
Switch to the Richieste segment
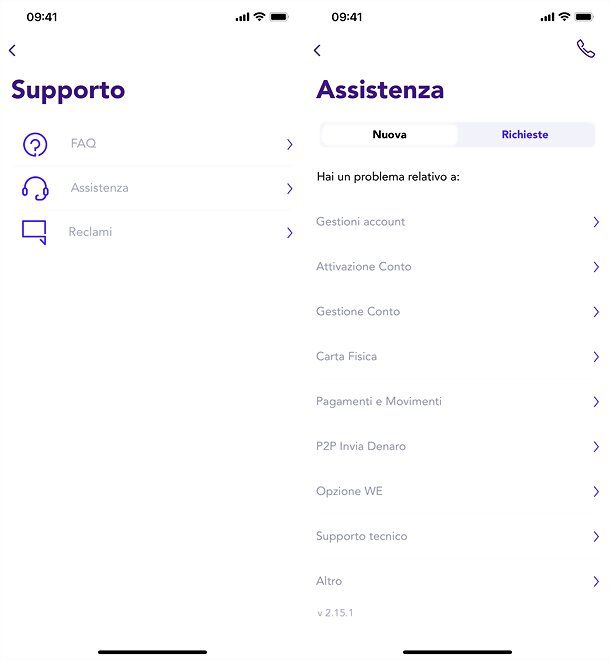[525, 135]
